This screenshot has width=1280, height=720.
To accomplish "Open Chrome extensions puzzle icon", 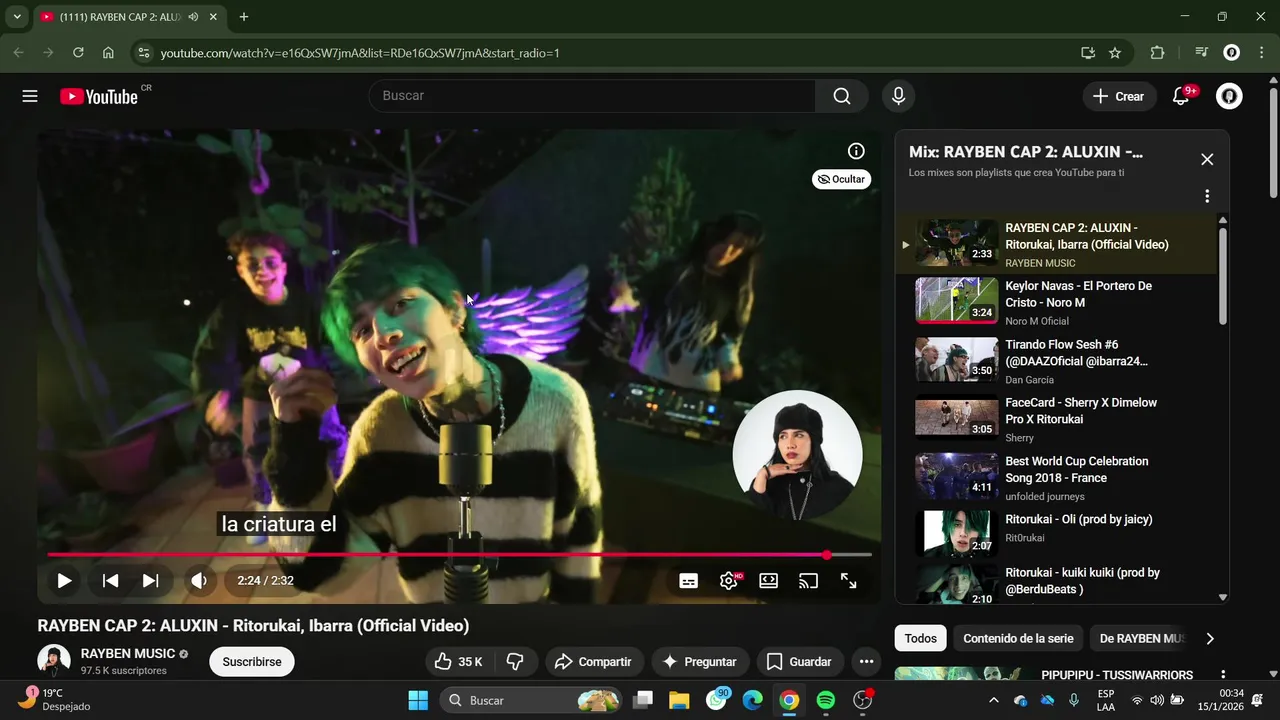I will coord(1158,52).
